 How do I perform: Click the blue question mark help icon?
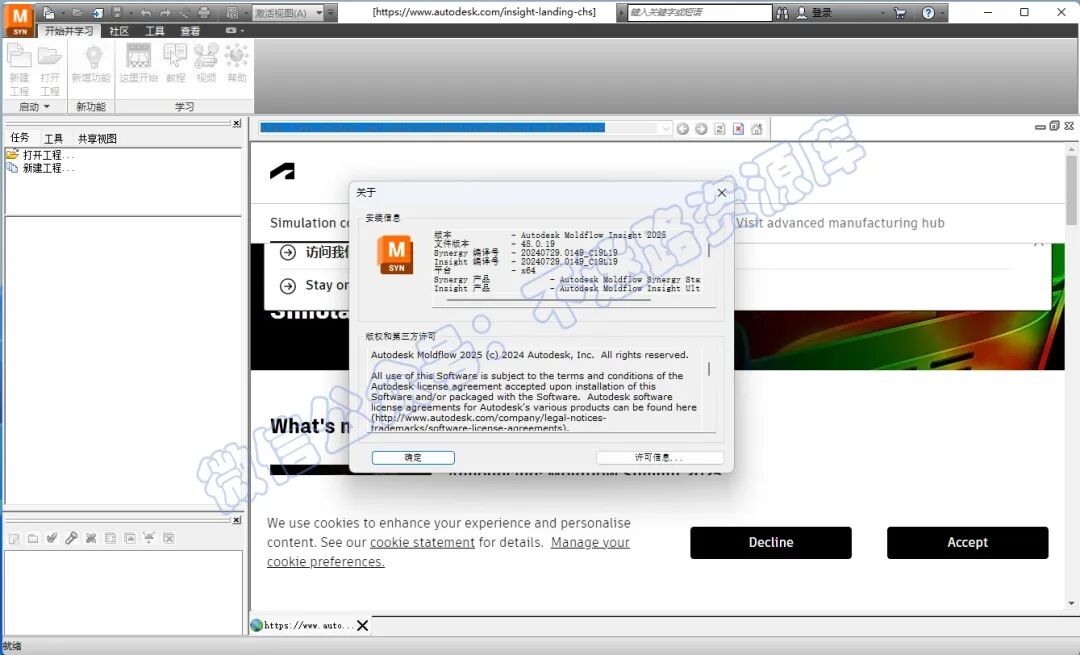(x=928, y=12)
